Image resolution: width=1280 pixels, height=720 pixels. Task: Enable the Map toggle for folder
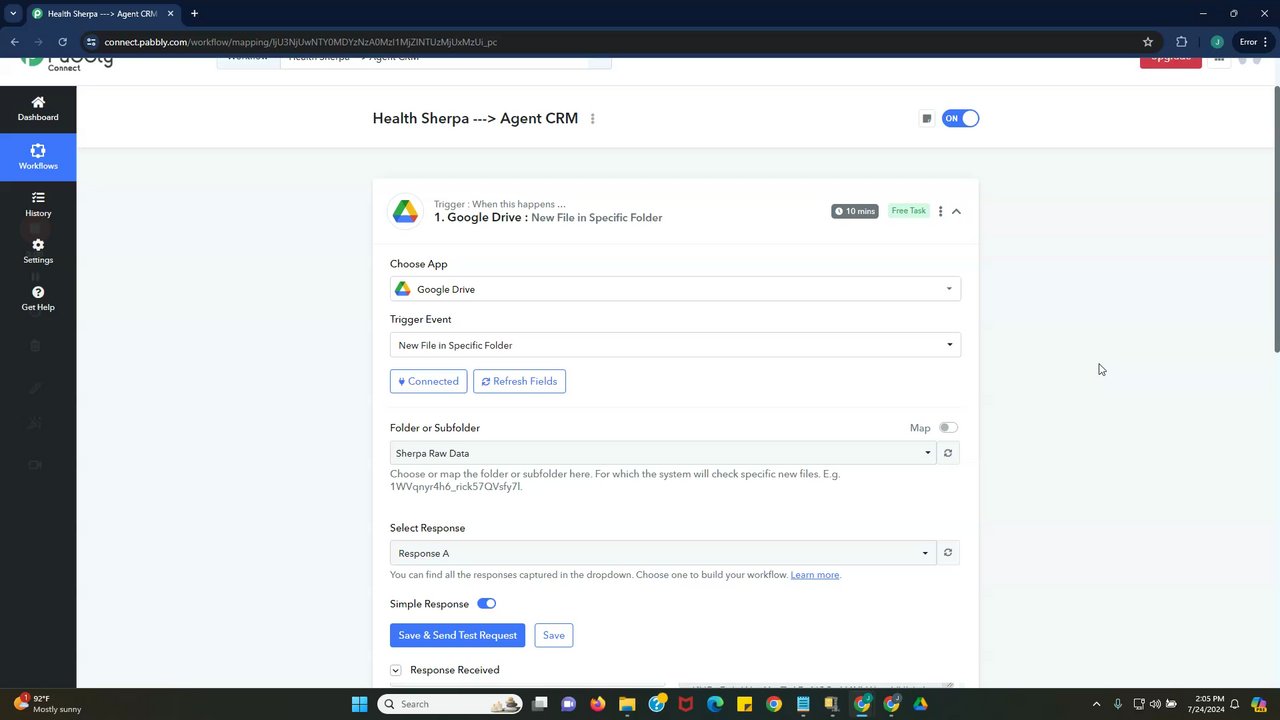coord(948,428)
